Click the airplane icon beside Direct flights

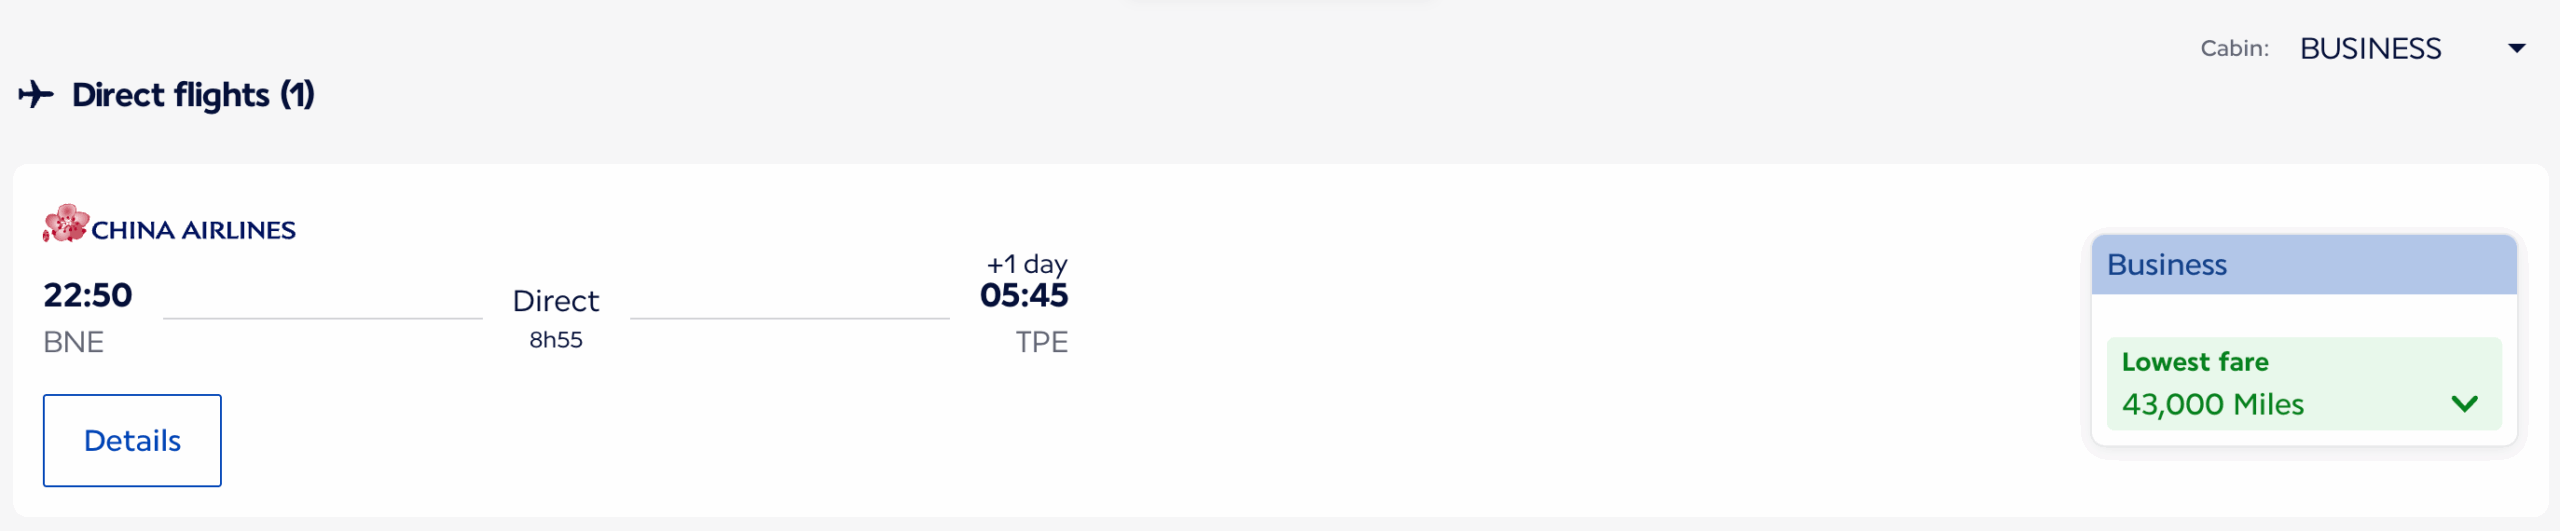[36, 95]
